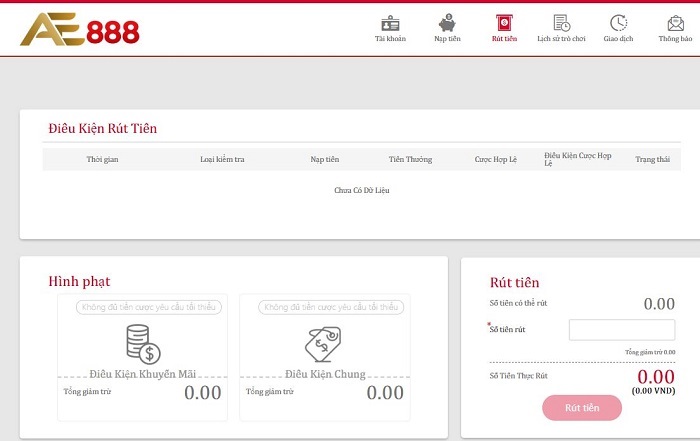
Task: Click the minimum bet notice above Điều Kiện Chung
Action: point(324,308)
